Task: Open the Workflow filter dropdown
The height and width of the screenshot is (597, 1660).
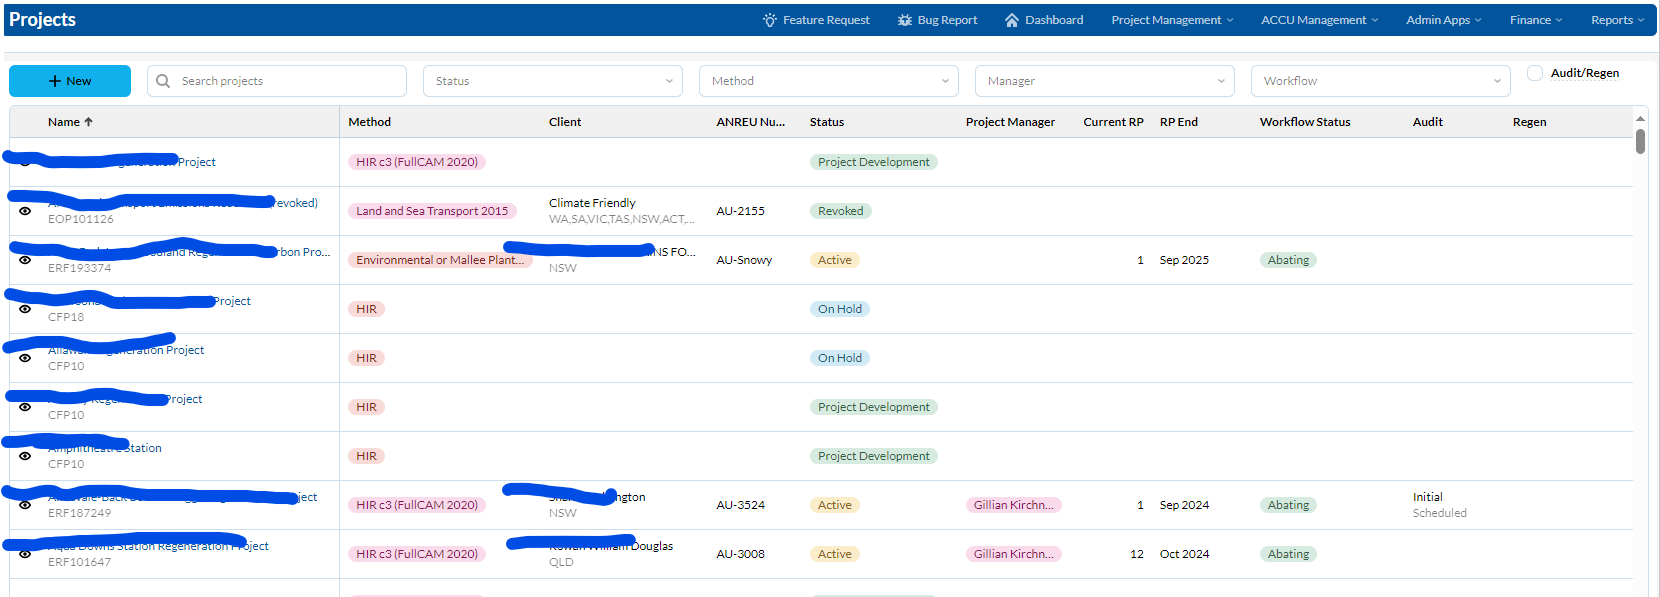Action: (1381, 81)
